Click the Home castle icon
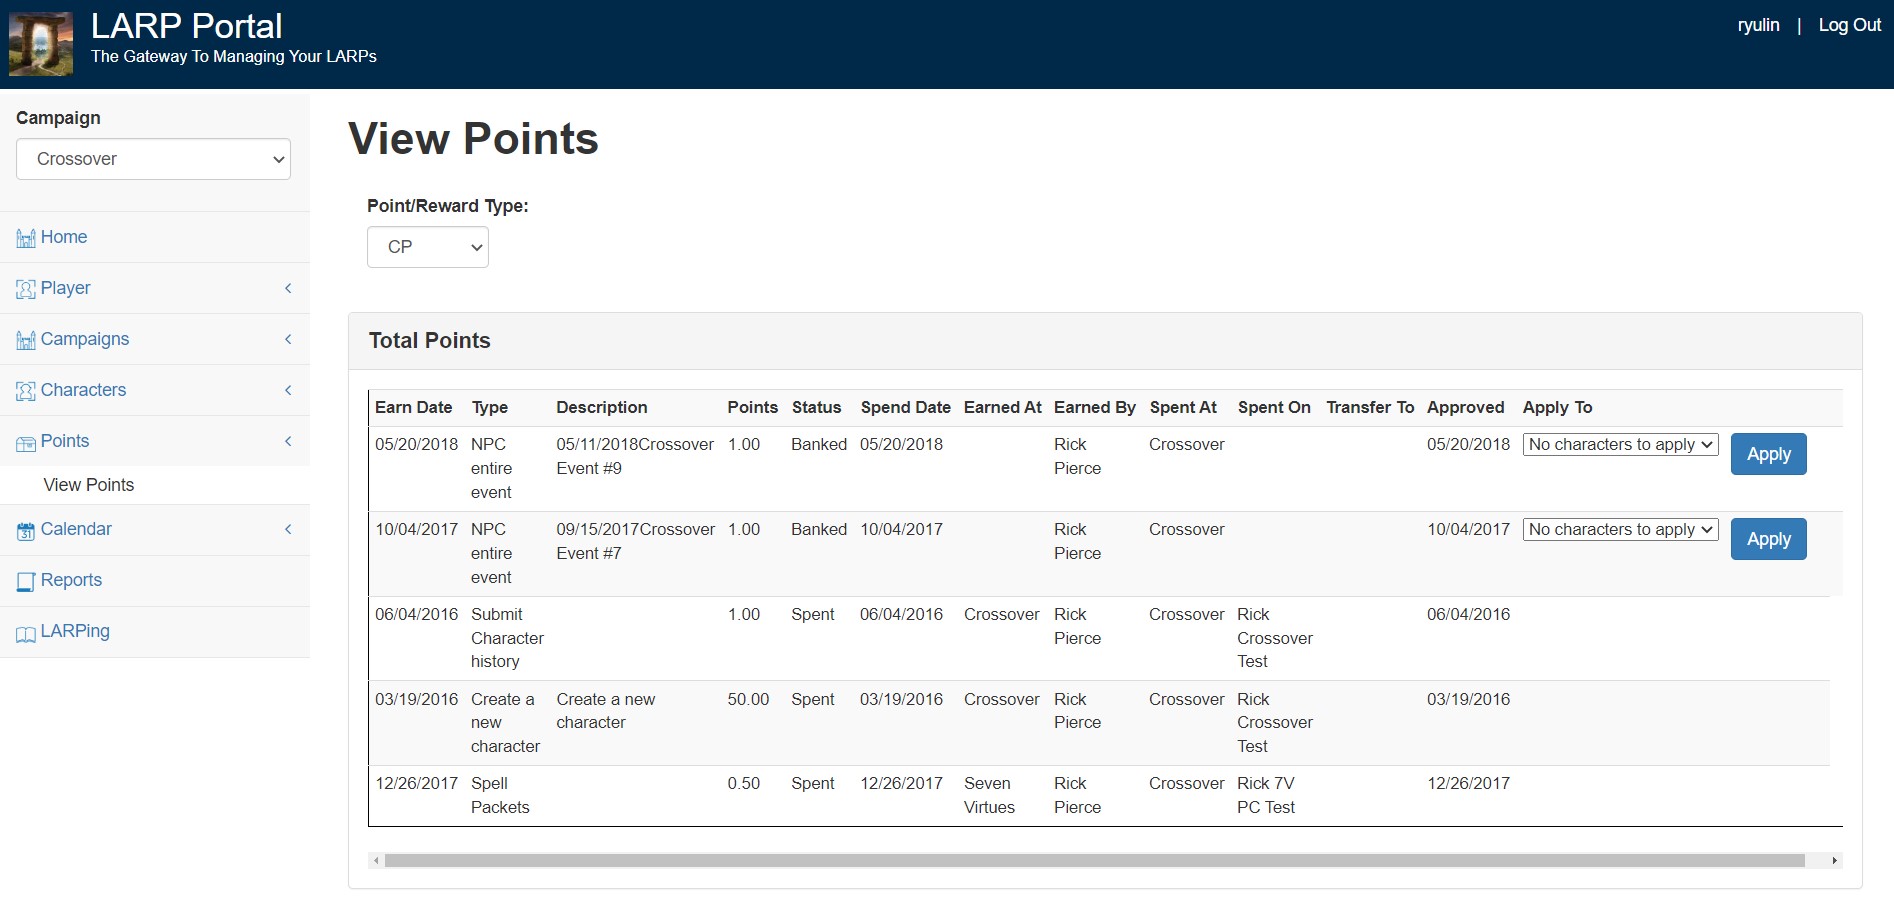This screenshot has height=897, width=1894. [x=26, y=238]
